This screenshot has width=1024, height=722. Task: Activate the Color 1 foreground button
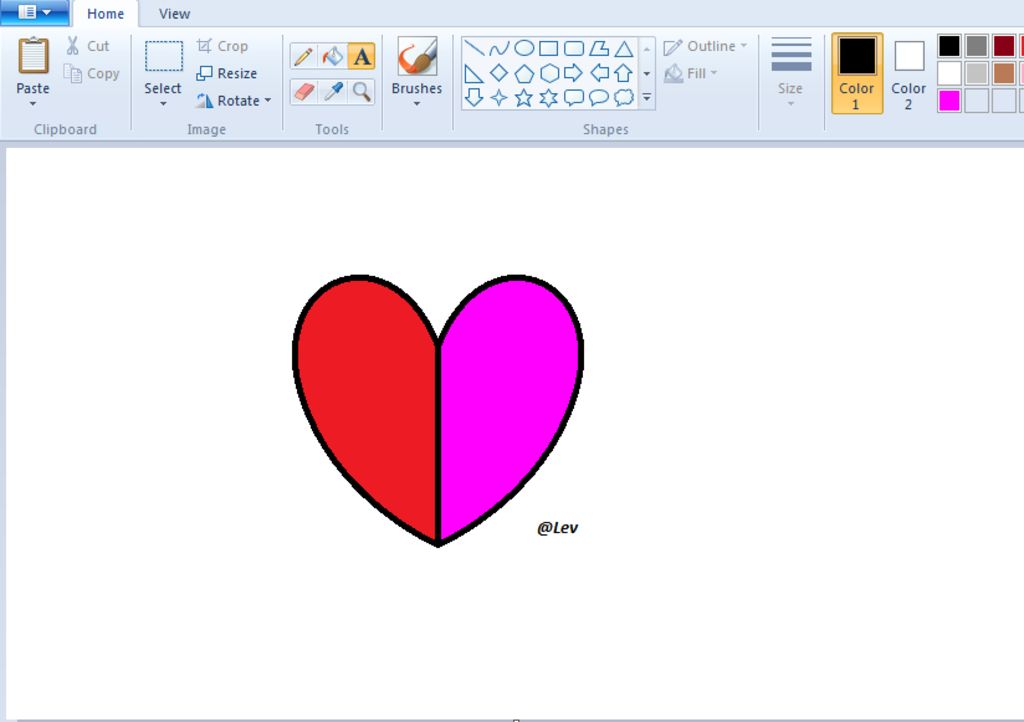pyautogui.click(x=857, y=73)
